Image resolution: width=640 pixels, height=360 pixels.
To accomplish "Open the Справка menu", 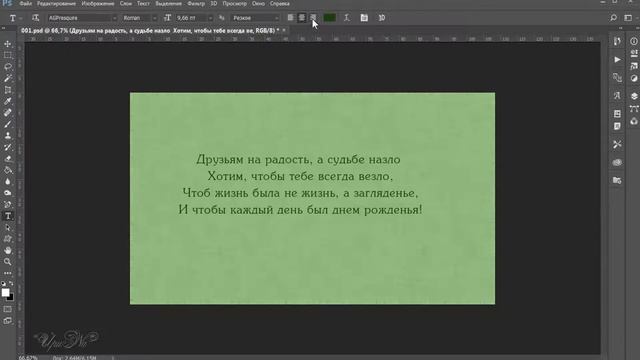I will pos(280,3).
